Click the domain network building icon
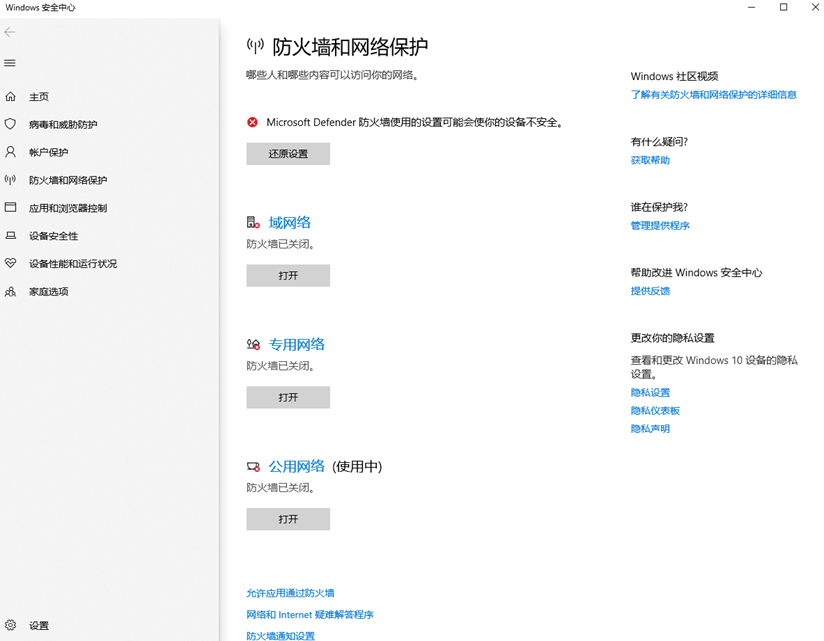 coord(253,222)
